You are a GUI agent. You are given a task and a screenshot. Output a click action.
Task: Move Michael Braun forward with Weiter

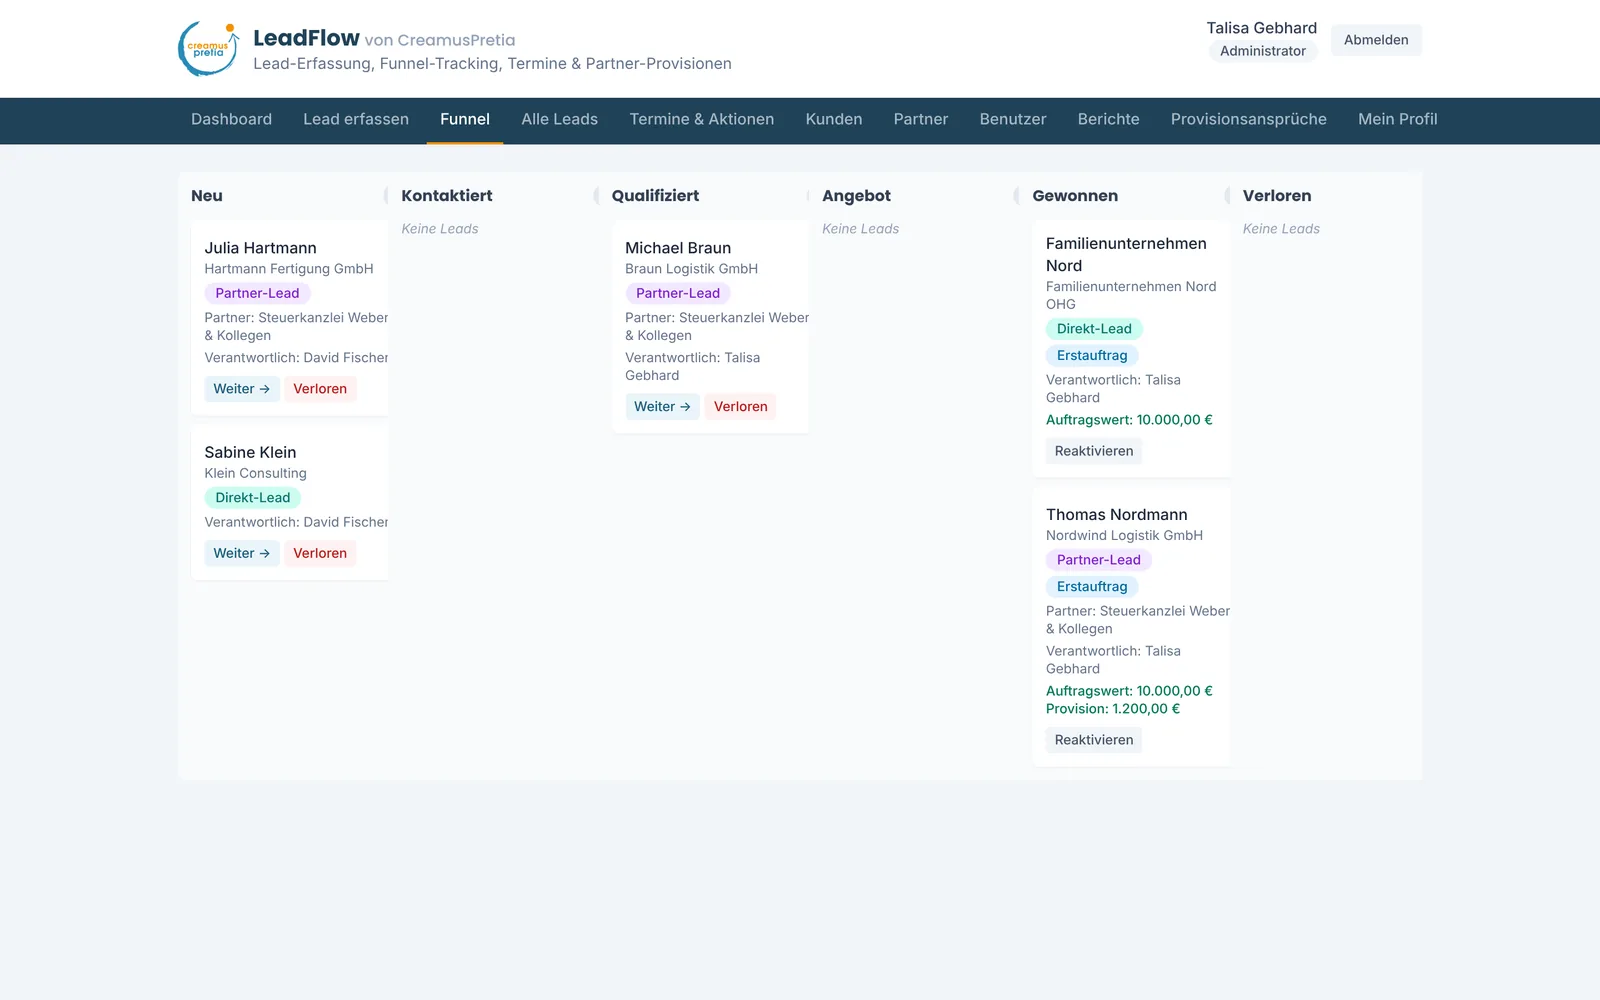point(662,407)
